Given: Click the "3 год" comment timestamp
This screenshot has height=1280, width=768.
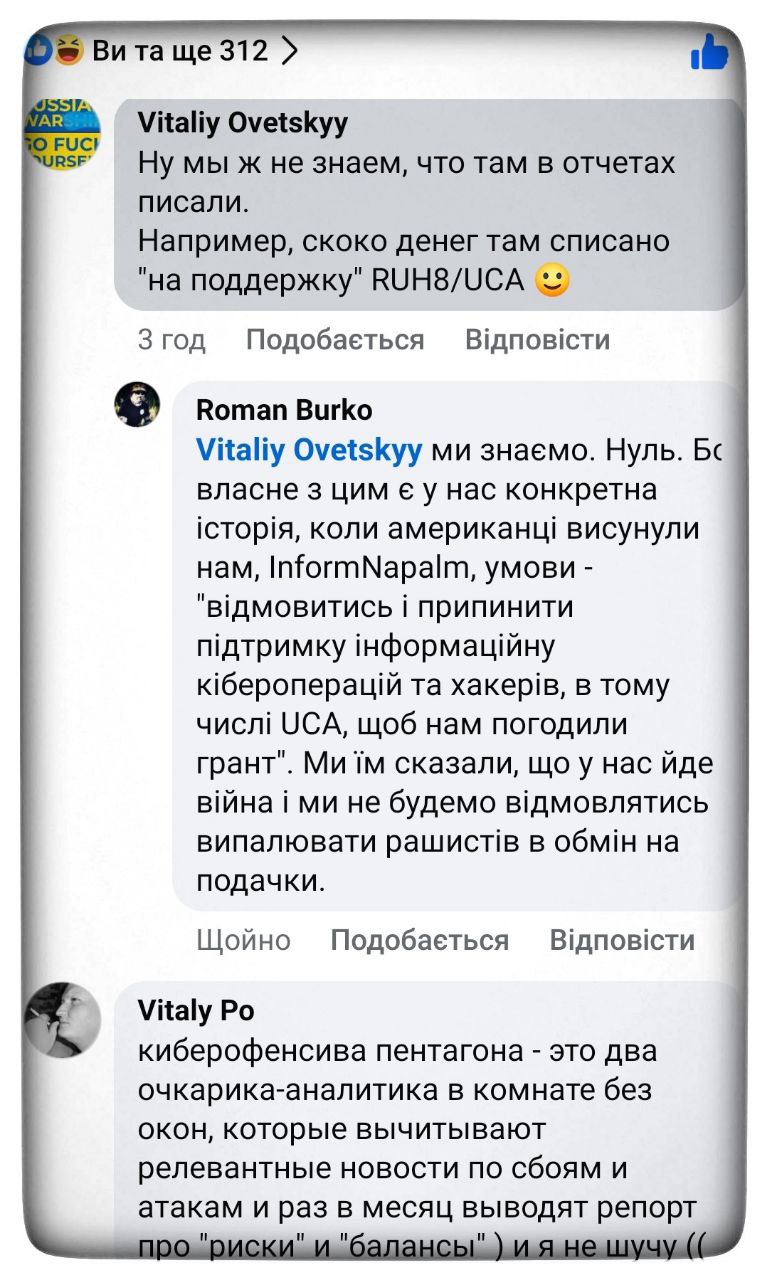Looking at the screenshot, I should [x=171, y=340].
